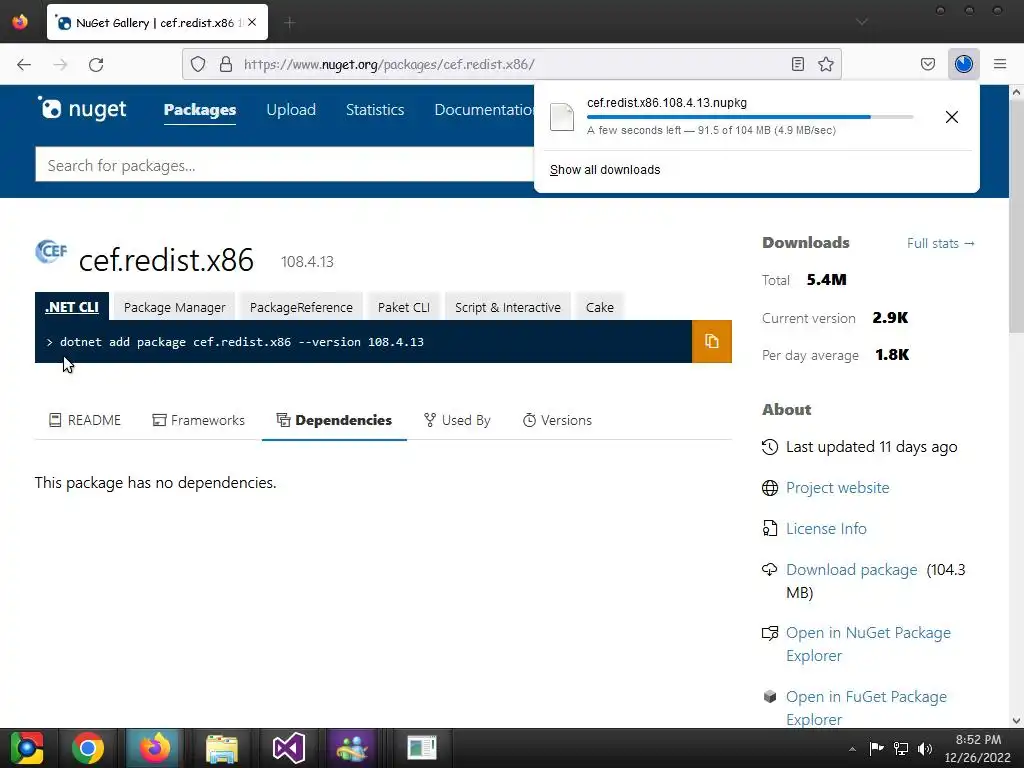Click the Firefox taskbar icon
Image resolution: width=1024 pixels, height=768 pixels.
click(x=155, y=748)
